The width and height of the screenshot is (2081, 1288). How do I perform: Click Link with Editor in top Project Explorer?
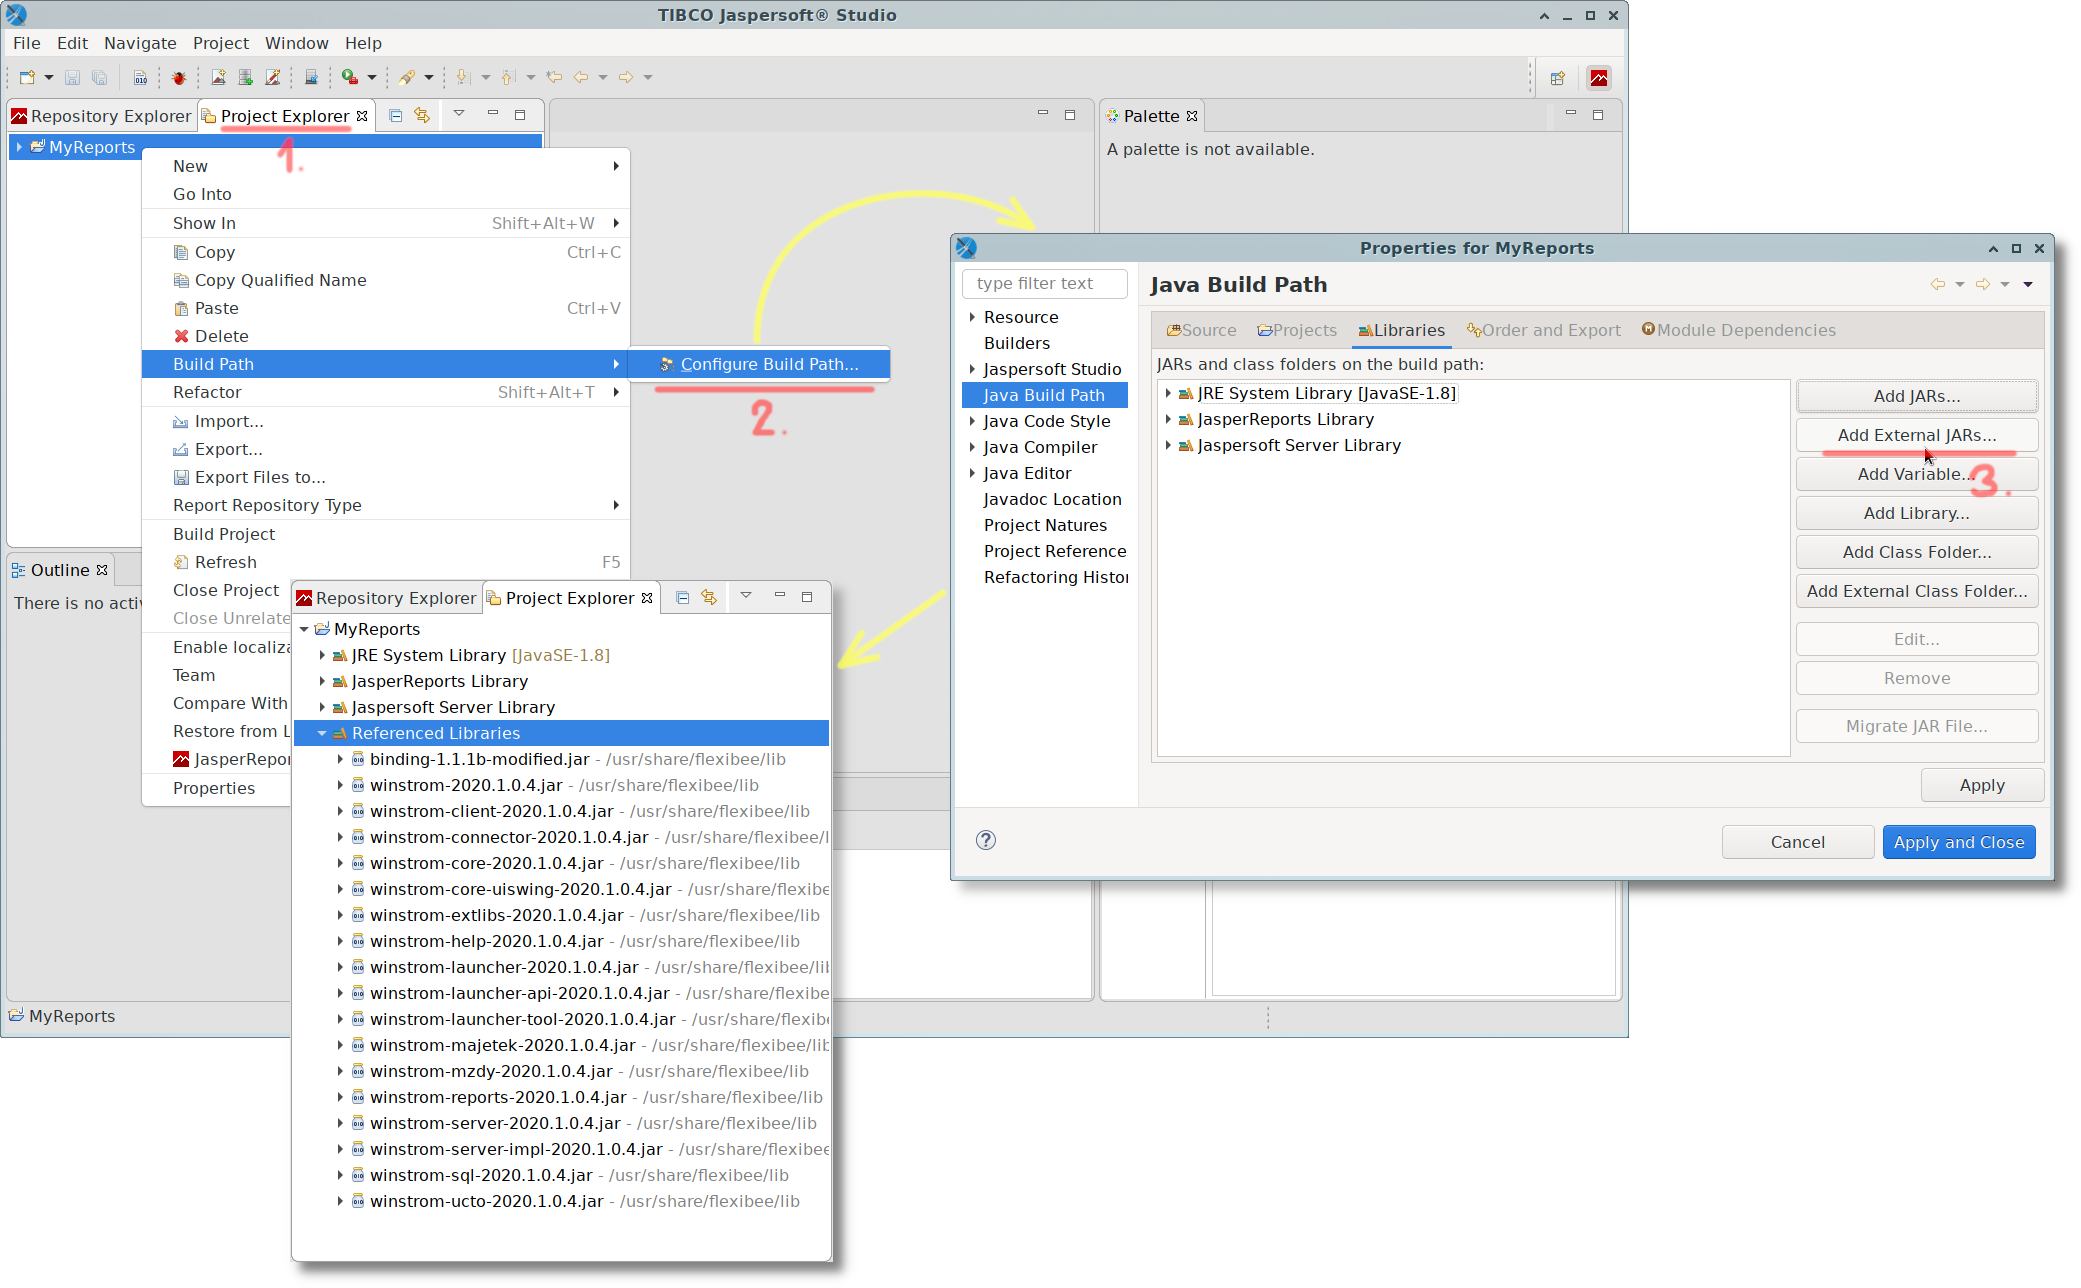click(x=422, y=116)
